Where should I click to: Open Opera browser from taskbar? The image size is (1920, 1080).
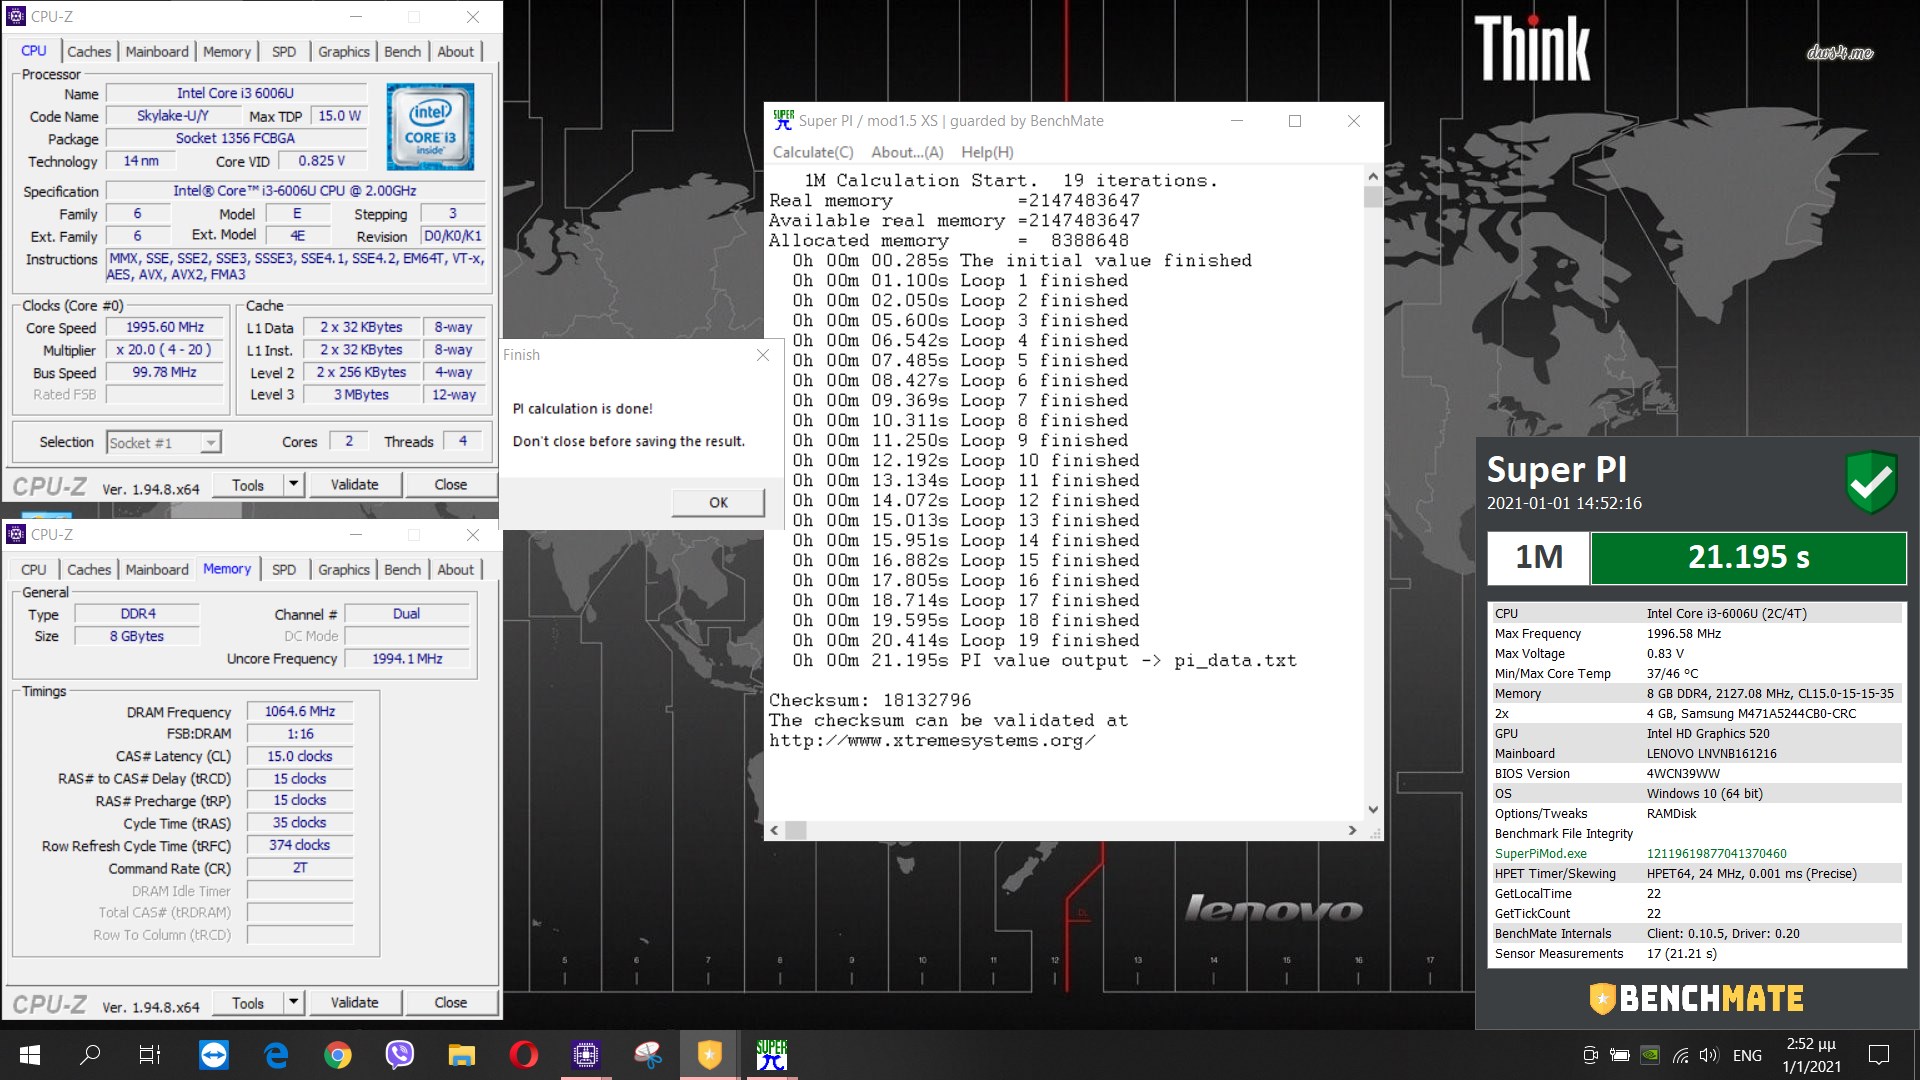(x=523, y=1055)
